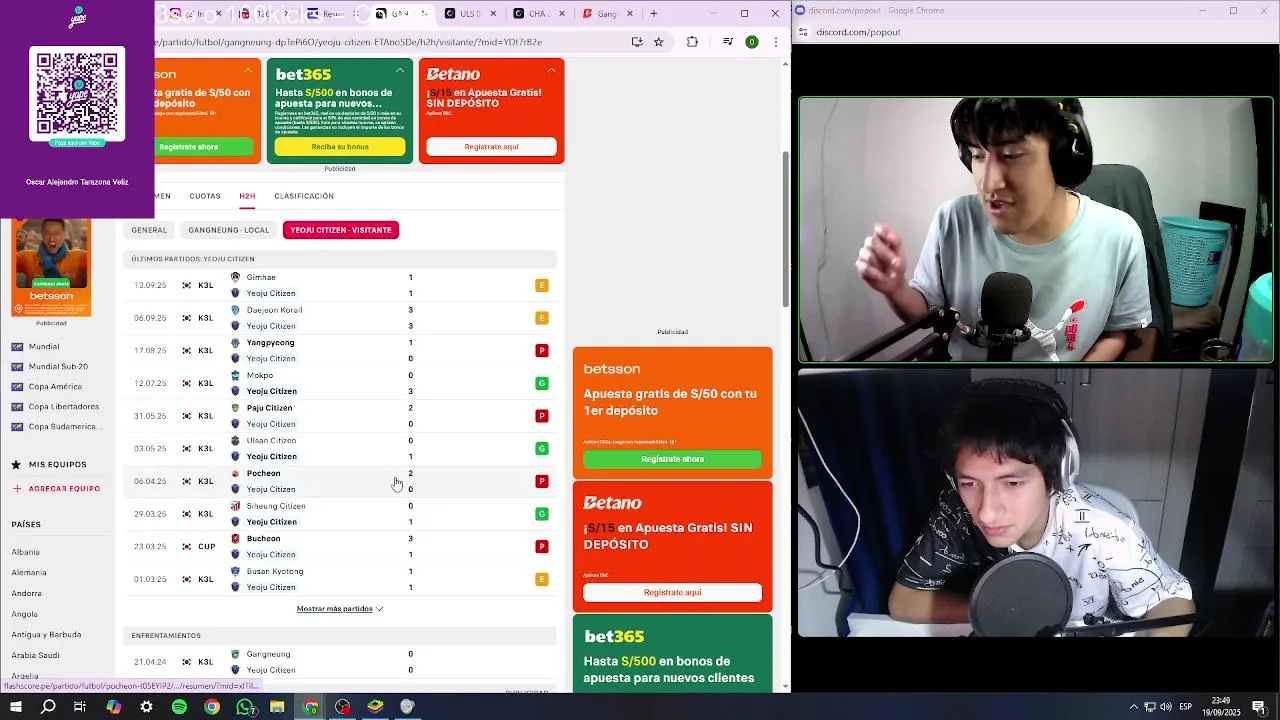
Task: Select the GANGNEUNG - LOCAL filter
Action: [229, 230]
